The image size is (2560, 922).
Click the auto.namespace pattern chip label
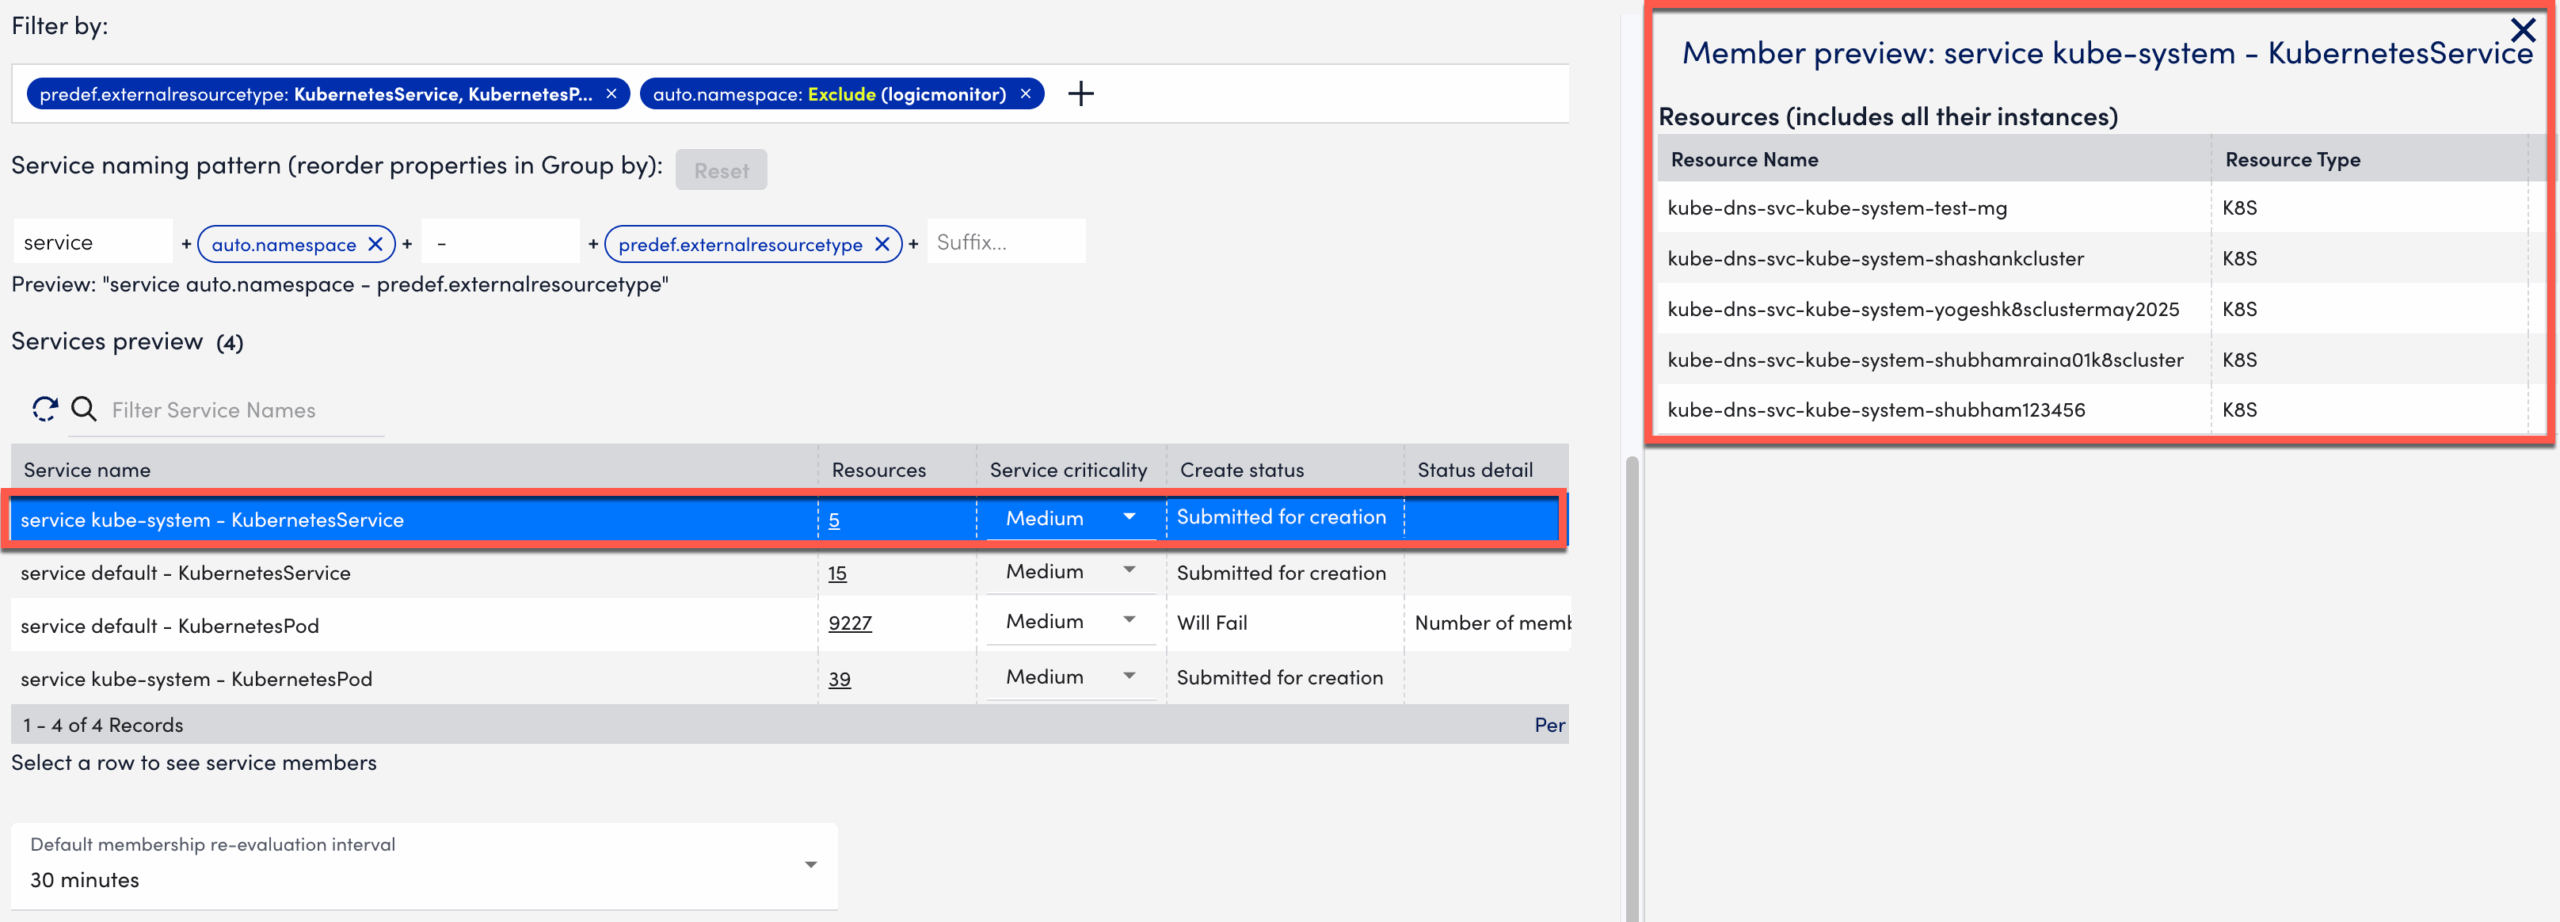(x=284, y=244)
